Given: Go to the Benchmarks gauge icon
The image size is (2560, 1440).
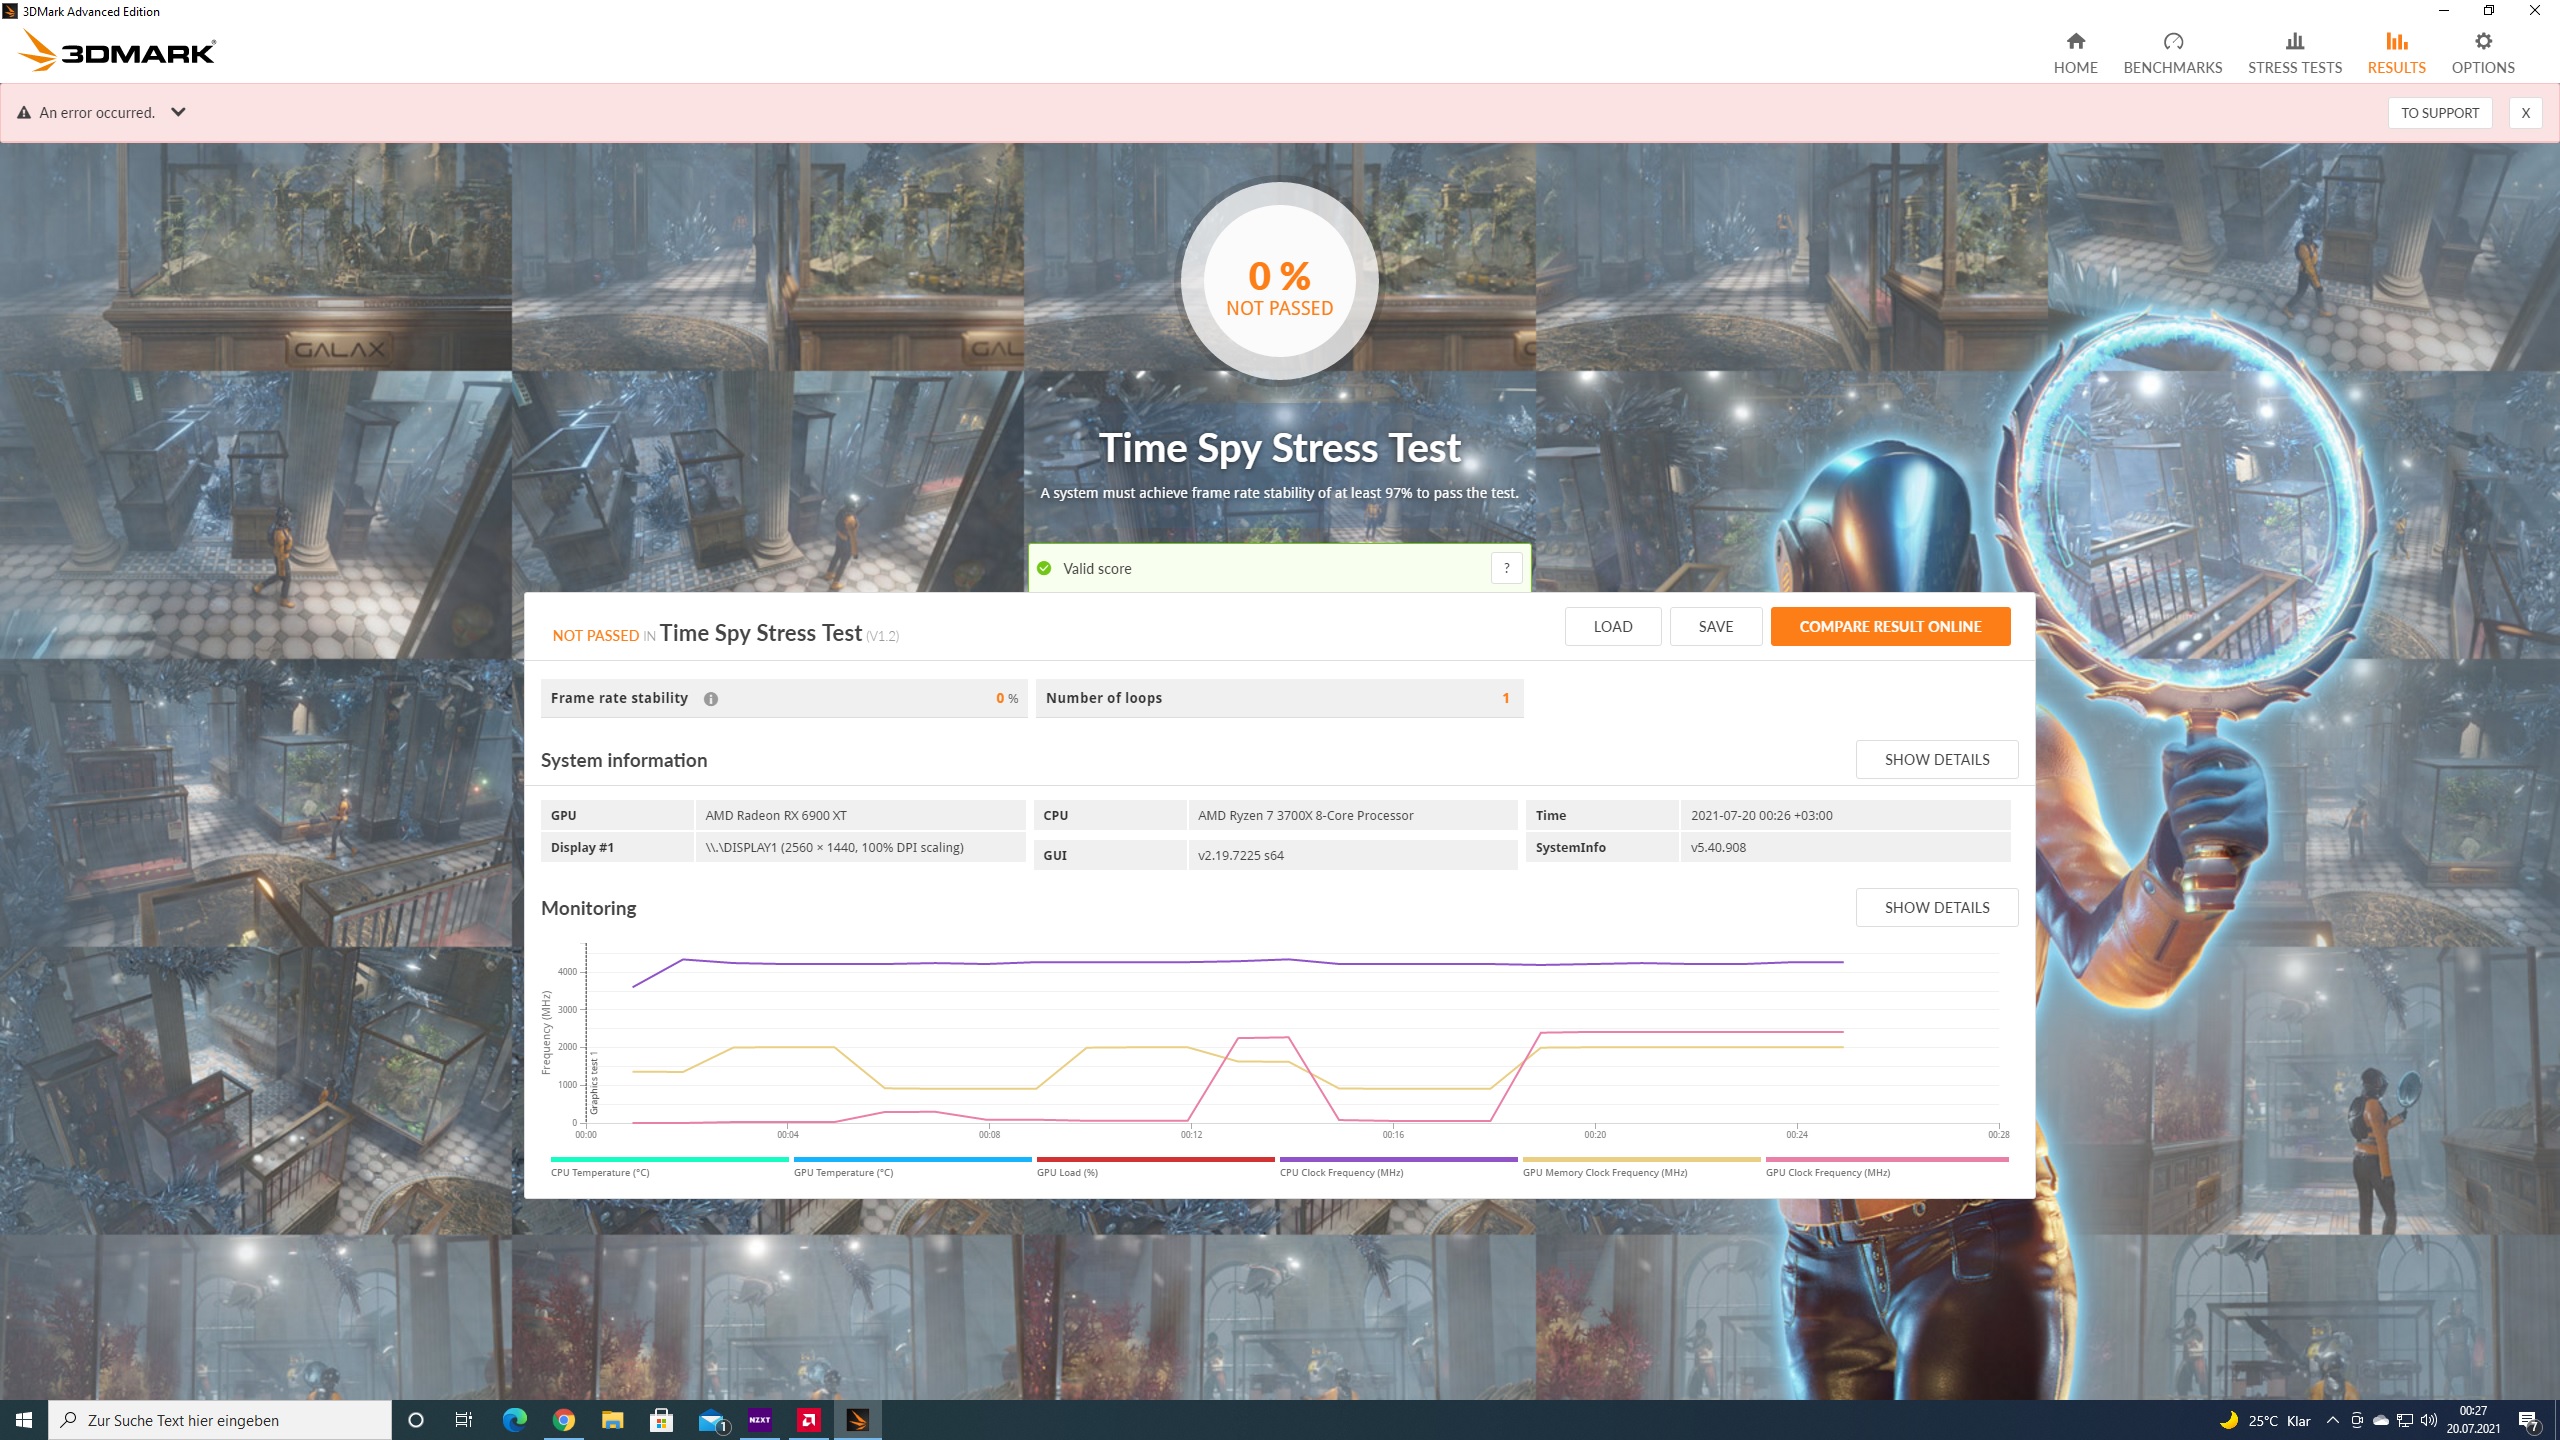Looking at the screenshot, I should point(2172,41).
